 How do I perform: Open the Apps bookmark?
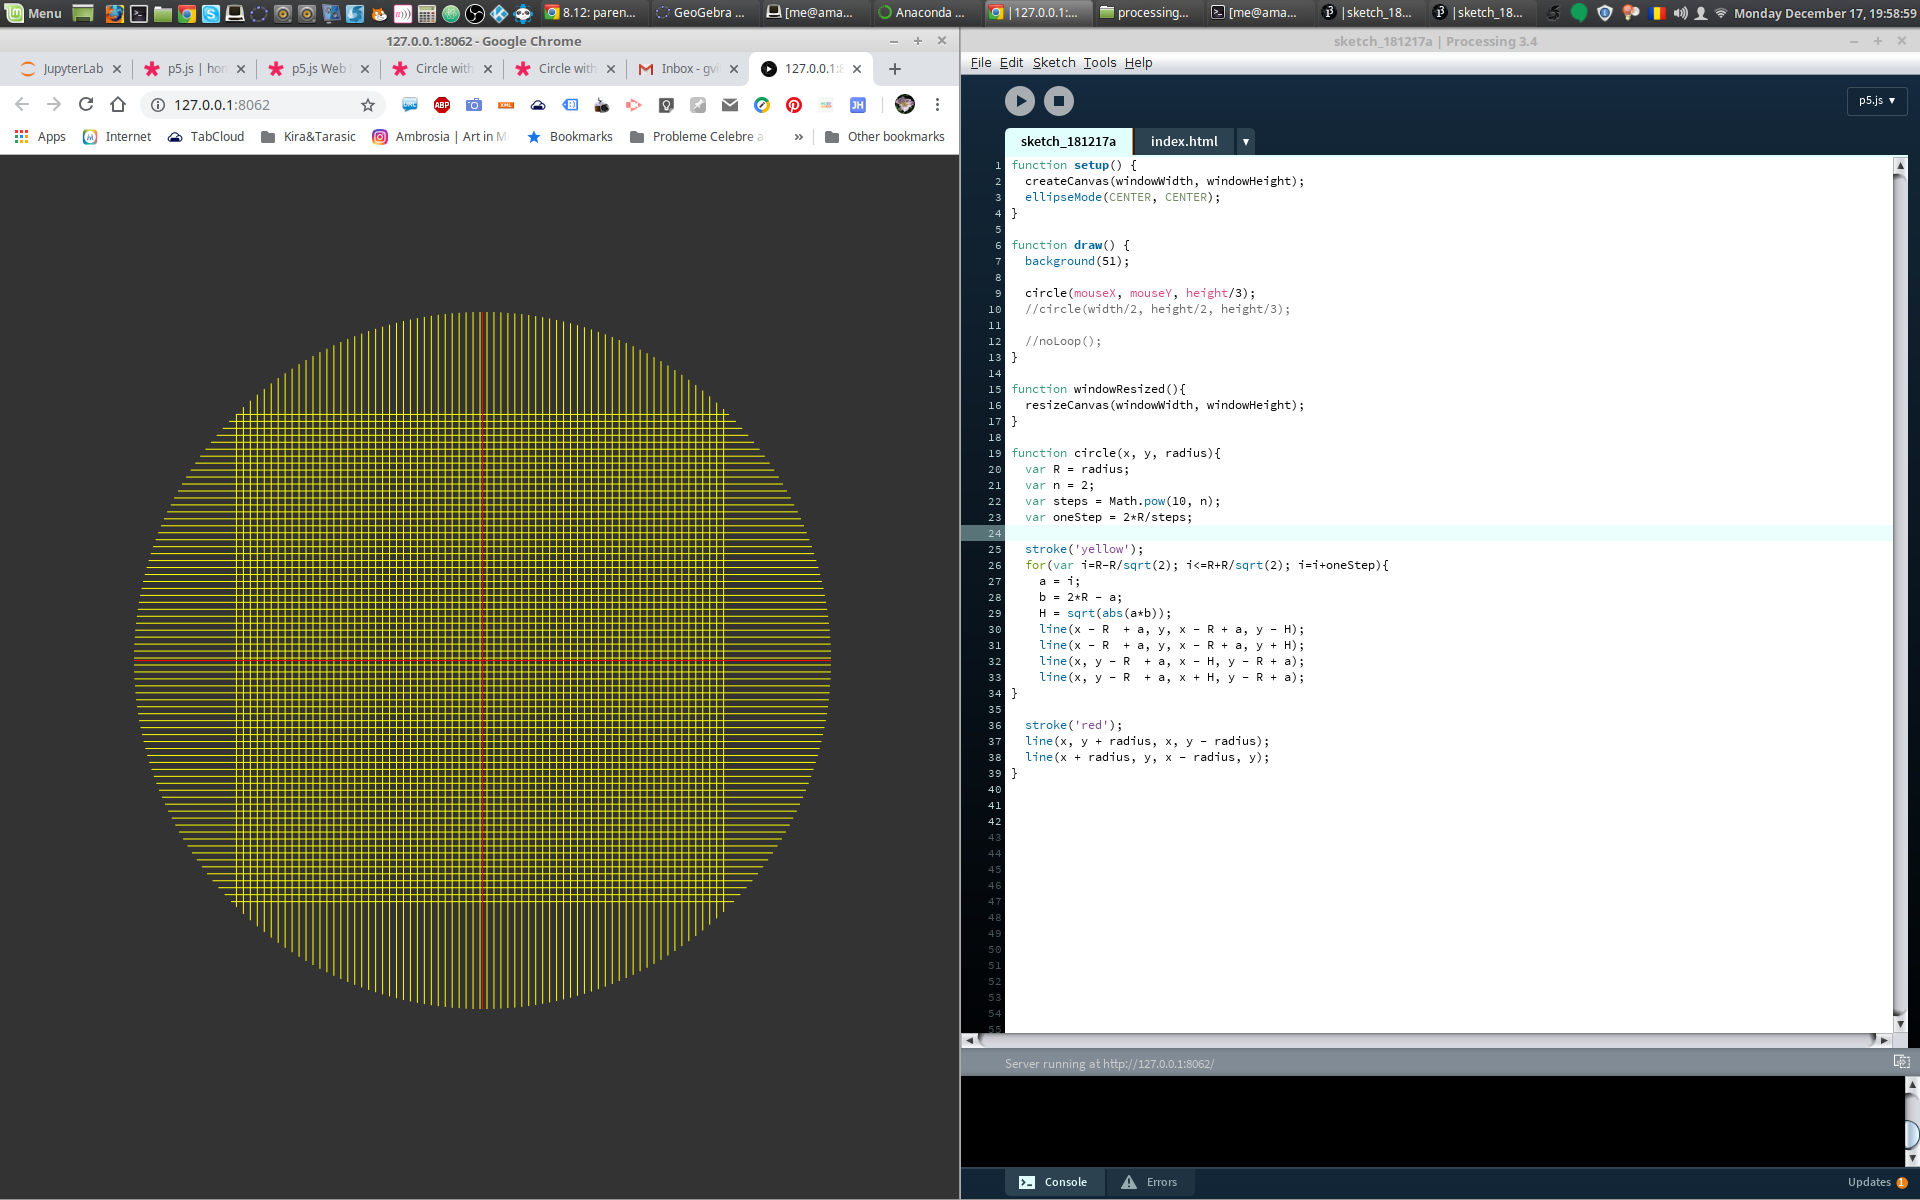(x=40, y=137)
